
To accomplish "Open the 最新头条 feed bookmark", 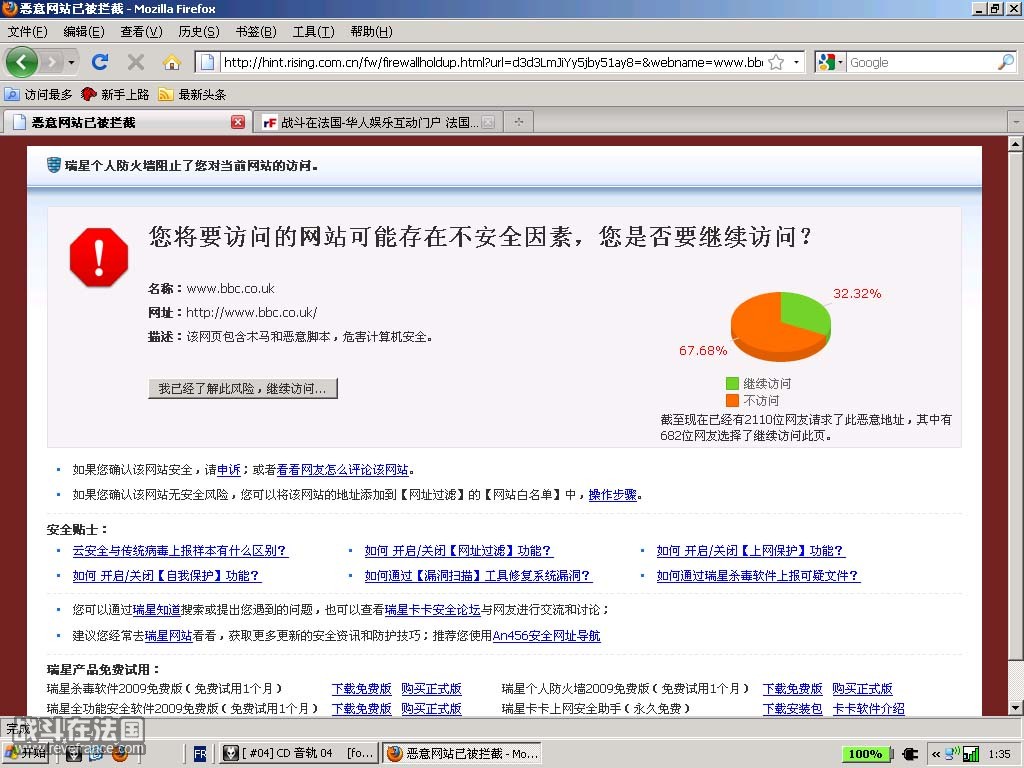I will 193,95.
